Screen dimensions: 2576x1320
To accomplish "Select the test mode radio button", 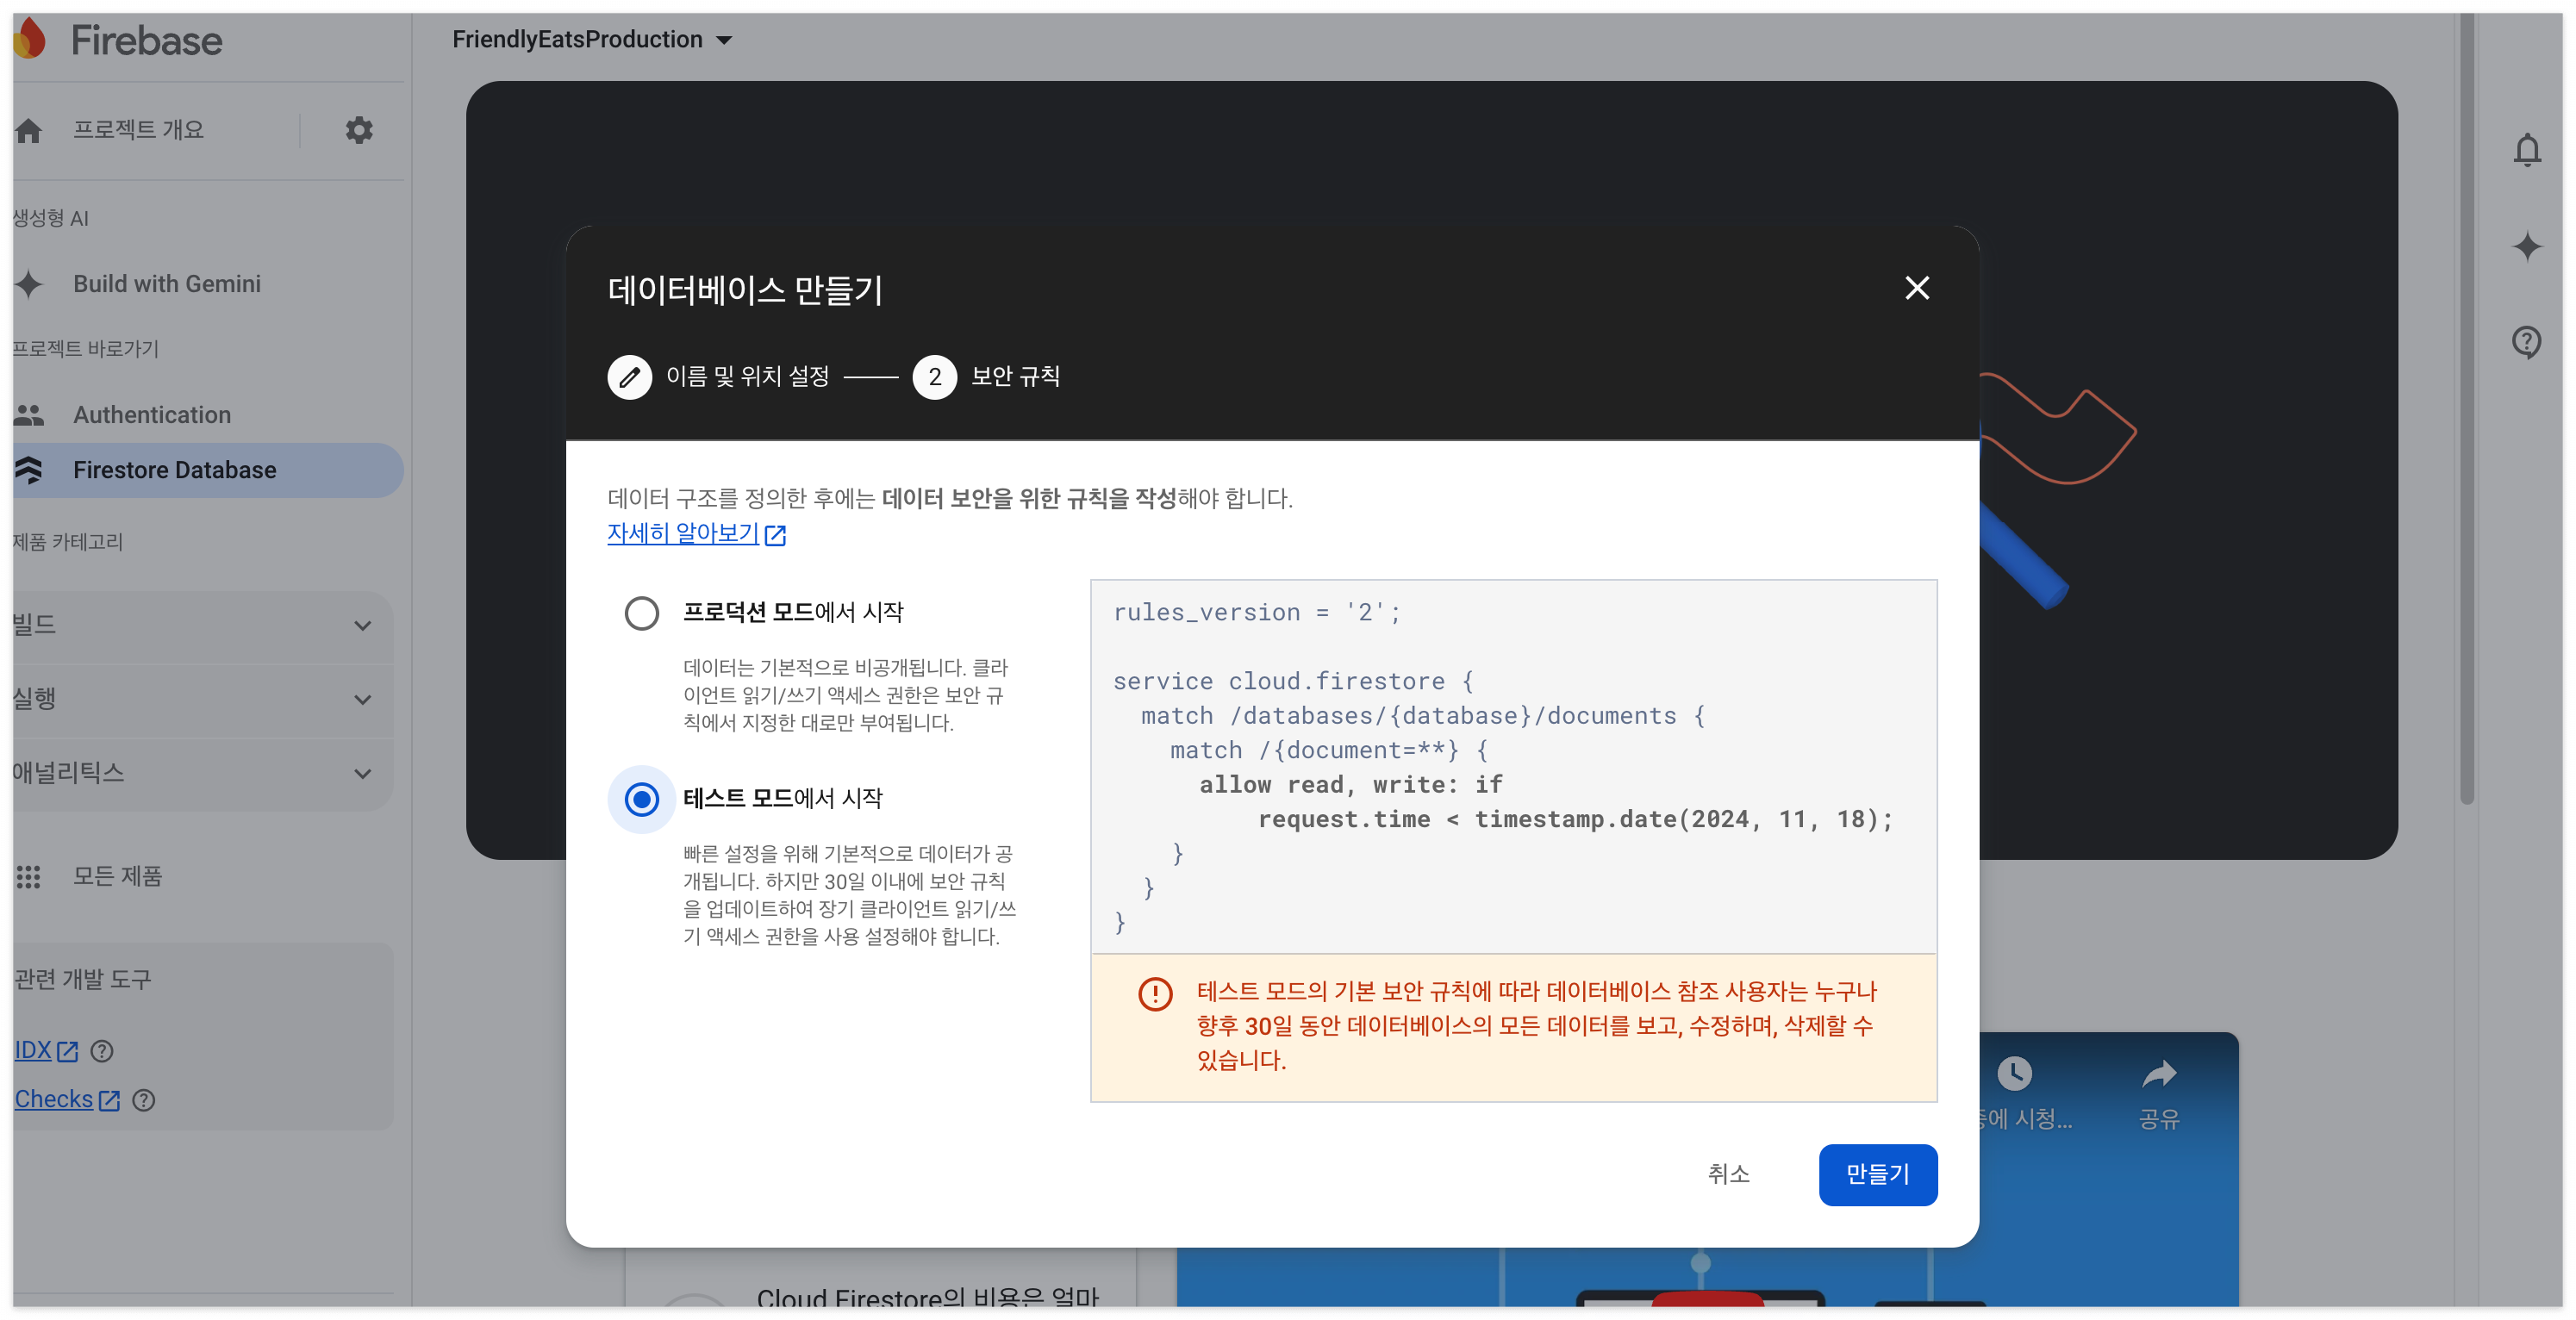I will pos(642,799).
